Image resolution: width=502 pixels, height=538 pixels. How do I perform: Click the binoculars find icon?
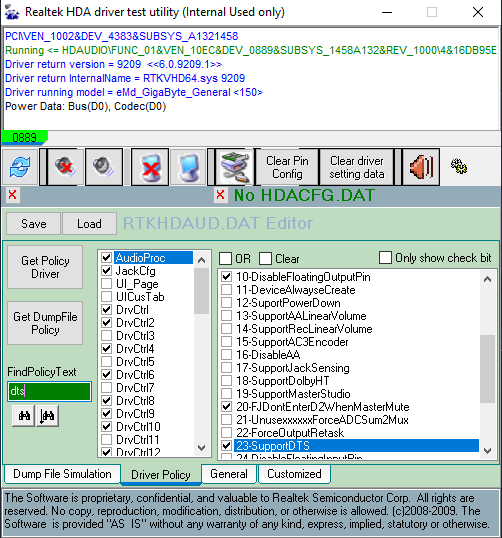pos(24,416)
